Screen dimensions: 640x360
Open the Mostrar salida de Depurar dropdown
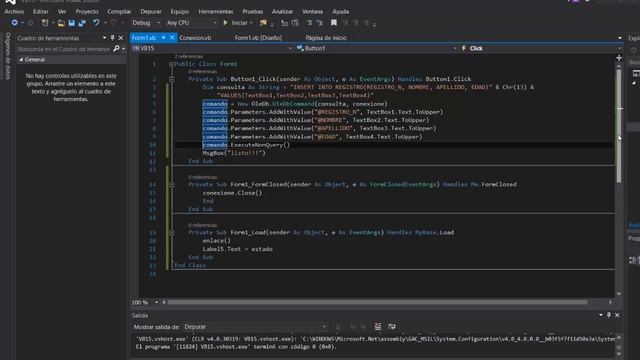255,327
